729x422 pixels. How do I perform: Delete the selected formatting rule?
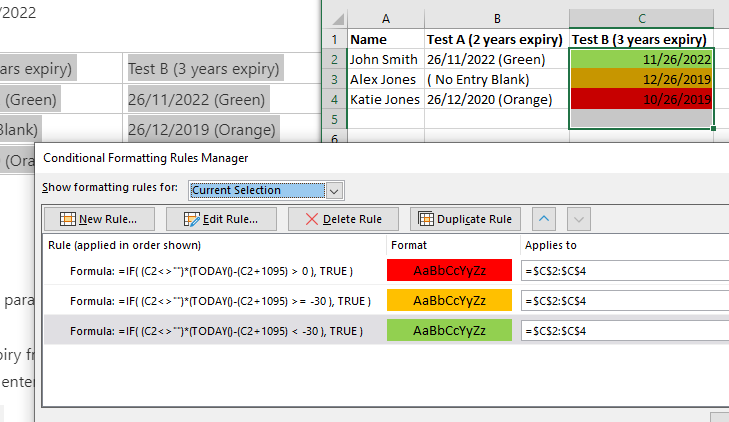[343, 219]
